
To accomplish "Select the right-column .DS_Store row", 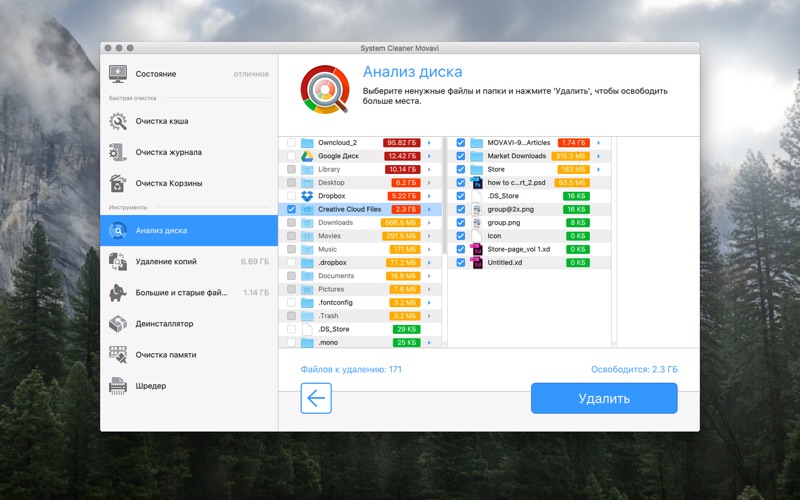I will [x=530, y=196].
